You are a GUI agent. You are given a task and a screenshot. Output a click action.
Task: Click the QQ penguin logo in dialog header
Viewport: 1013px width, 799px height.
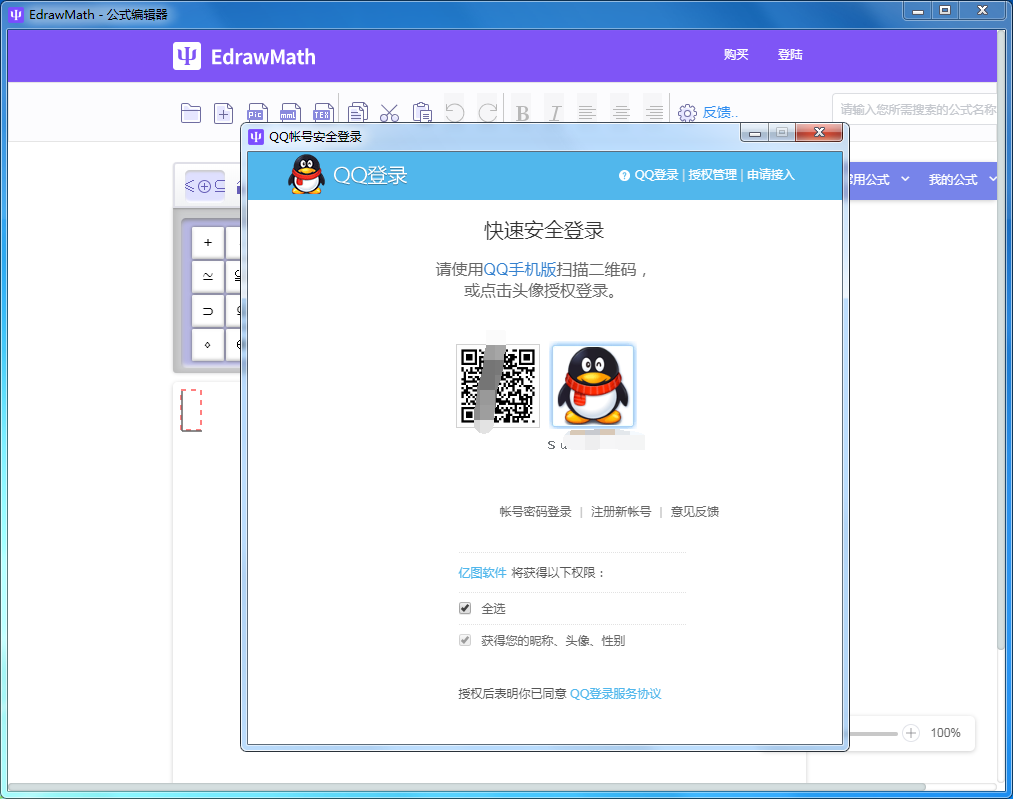(x=306, y=174)
